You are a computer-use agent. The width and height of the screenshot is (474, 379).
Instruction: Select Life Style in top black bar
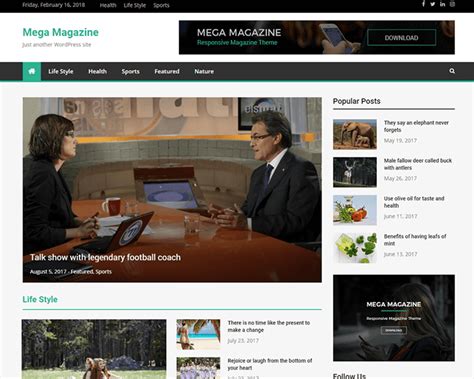point(135,5)
